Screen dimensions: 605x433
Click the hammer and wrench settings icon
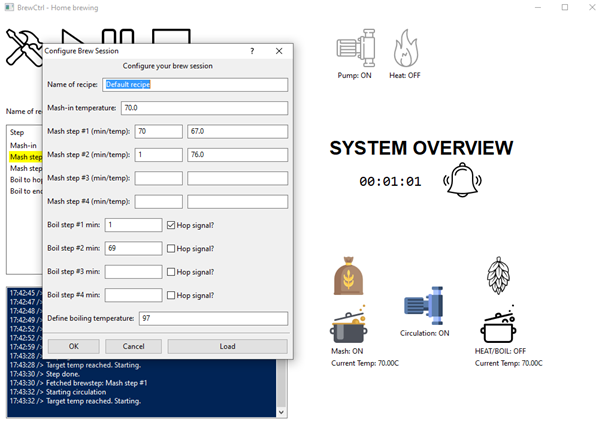22,47
